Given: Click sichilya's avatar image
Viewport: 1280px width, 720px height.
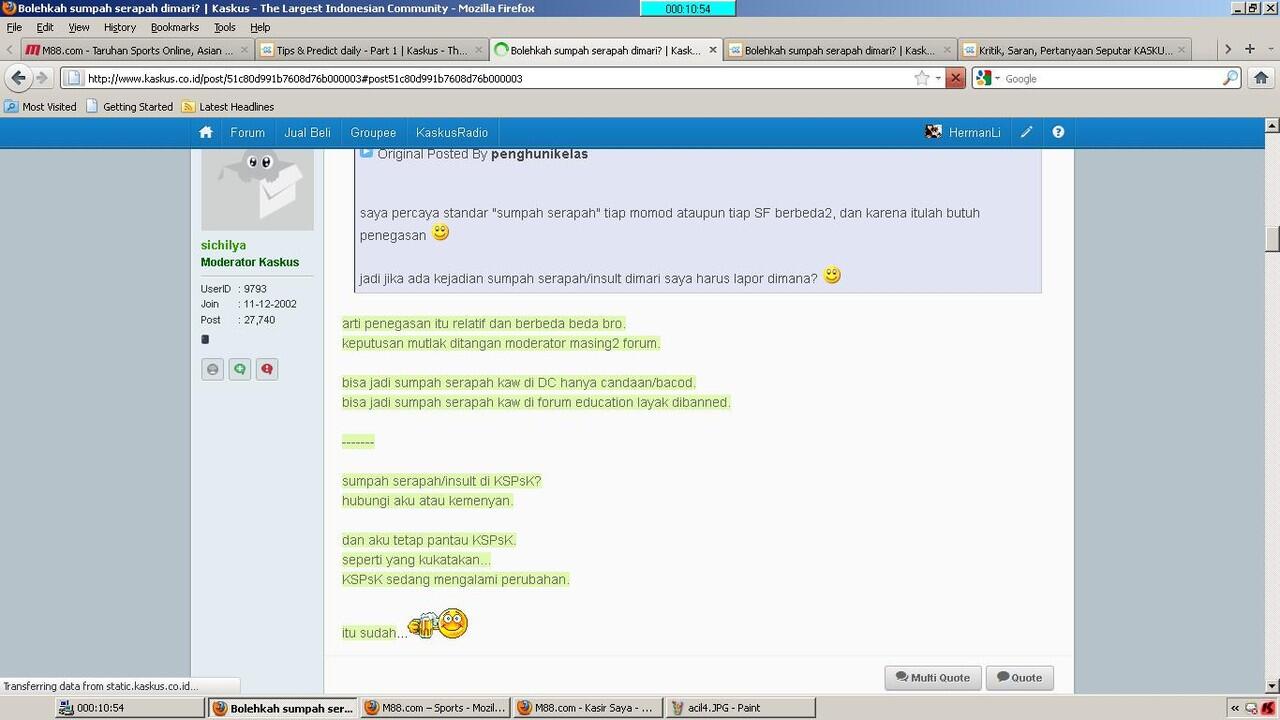Looking at the screenshot, I should coord(257,188).
